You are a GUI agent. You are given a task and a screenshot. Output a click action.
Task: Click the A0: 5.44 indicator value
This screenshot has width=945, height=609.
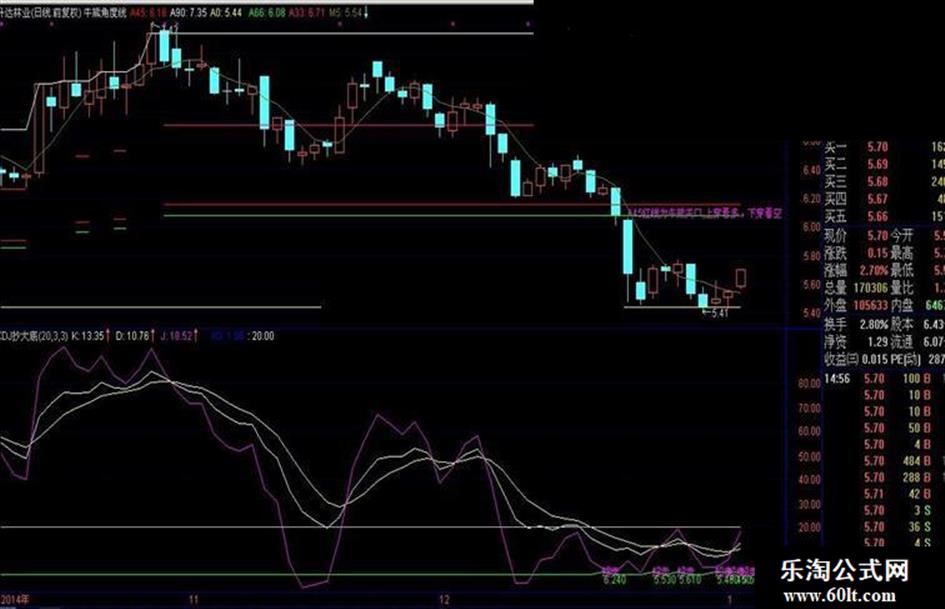226,13
